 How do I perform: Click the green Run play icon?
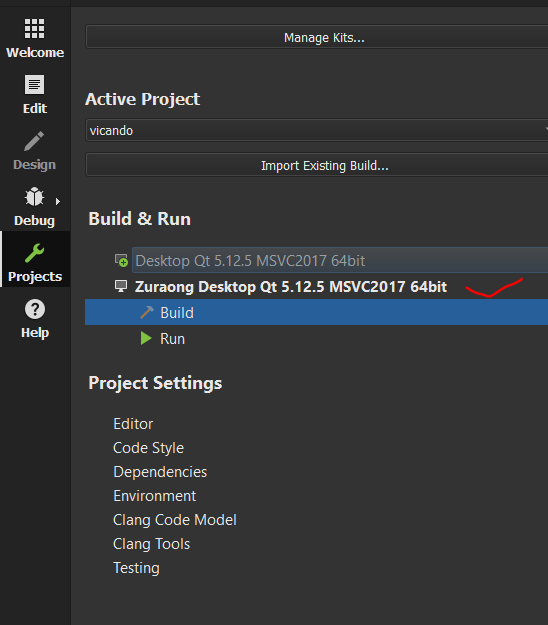(146, 338)
